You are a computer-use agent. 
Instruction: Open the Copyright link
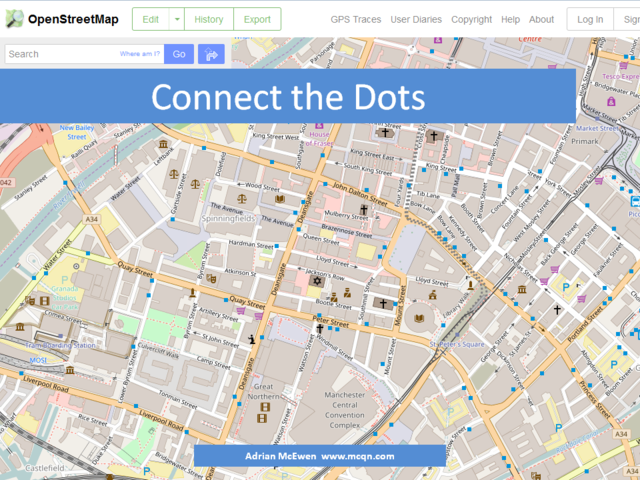point(471,20)
